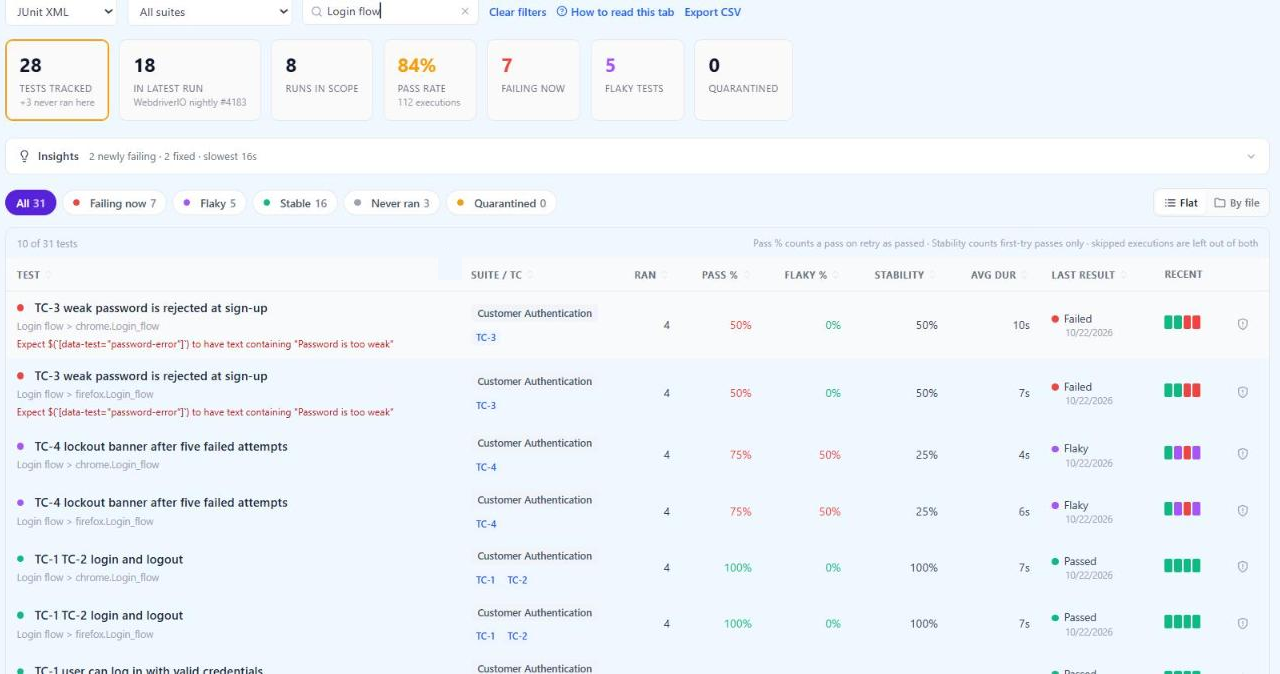Click quarantine shield for chrome TC-4 lockout banner row
Screen dimensions: 1280x674
(x=1243, y=454)
